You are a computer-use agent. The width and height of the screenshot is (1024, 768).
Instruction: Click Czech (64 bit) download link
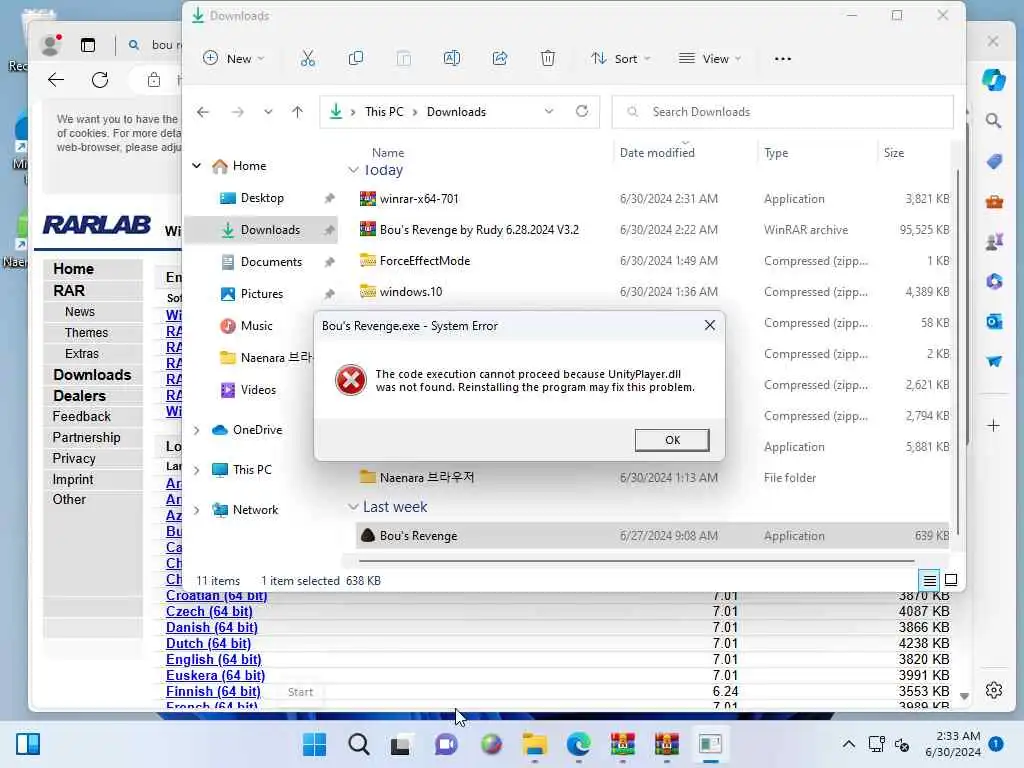click(x=209, y=611)
